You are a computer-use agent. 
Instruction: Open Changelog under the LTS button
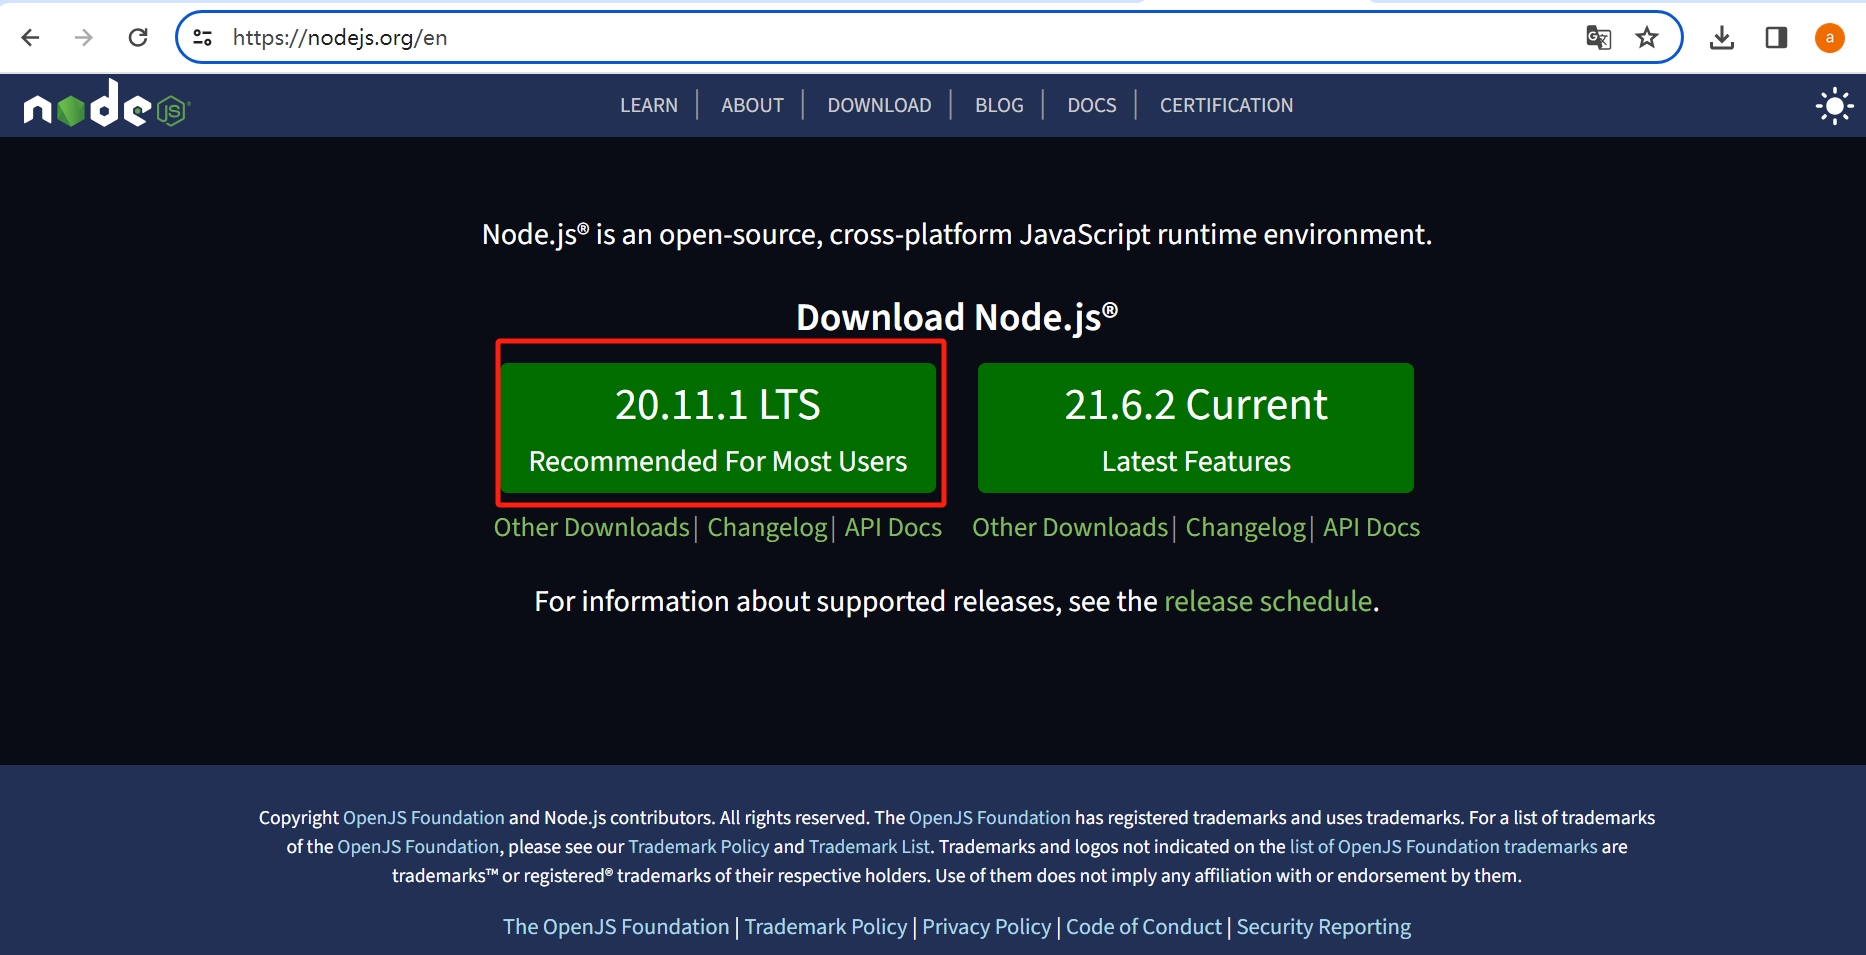pyautogui.click(x=768, y=527)
